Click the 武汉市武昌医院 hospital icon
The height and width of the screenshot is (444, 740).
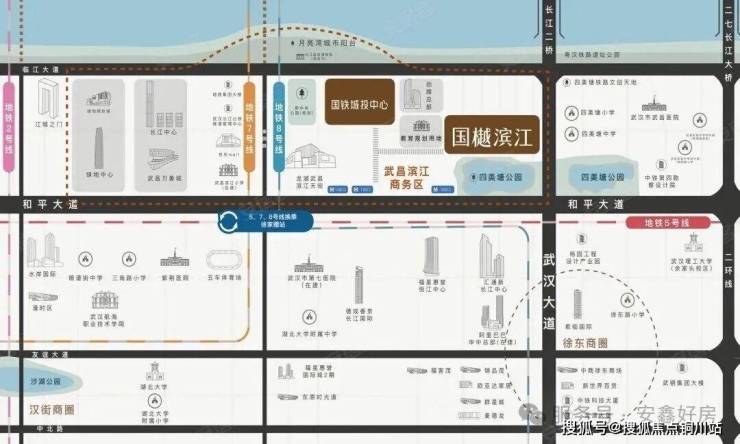point(654,105)
